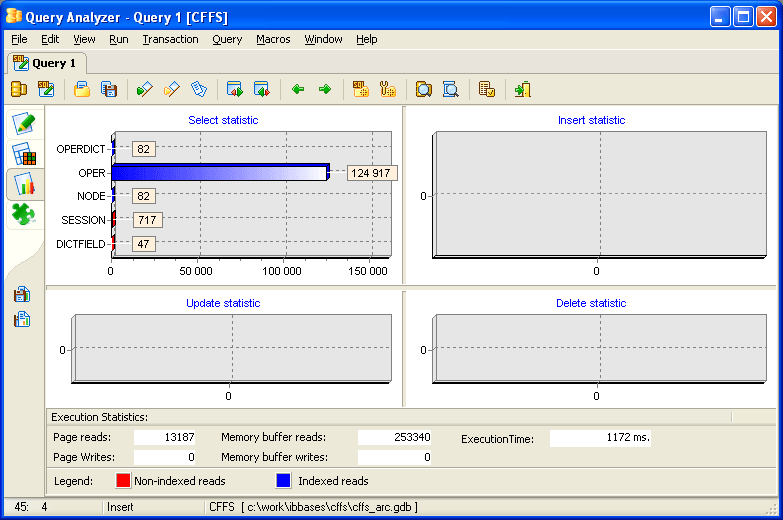The width and height of the screenshot is (783, 520).
Task: Click the green left arrow toolbar button
Action: (298, 90)
